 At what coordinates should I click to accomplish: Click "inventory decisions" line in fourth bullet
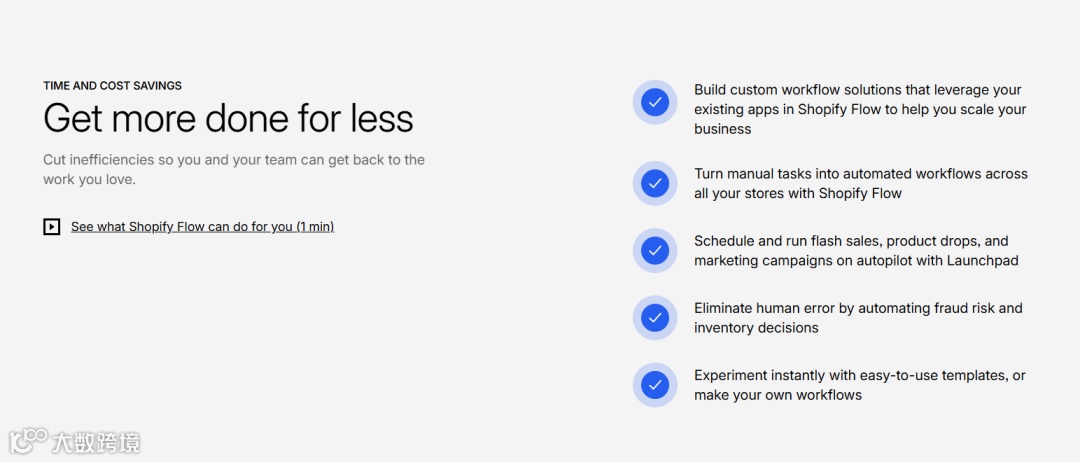coord(756,328)
